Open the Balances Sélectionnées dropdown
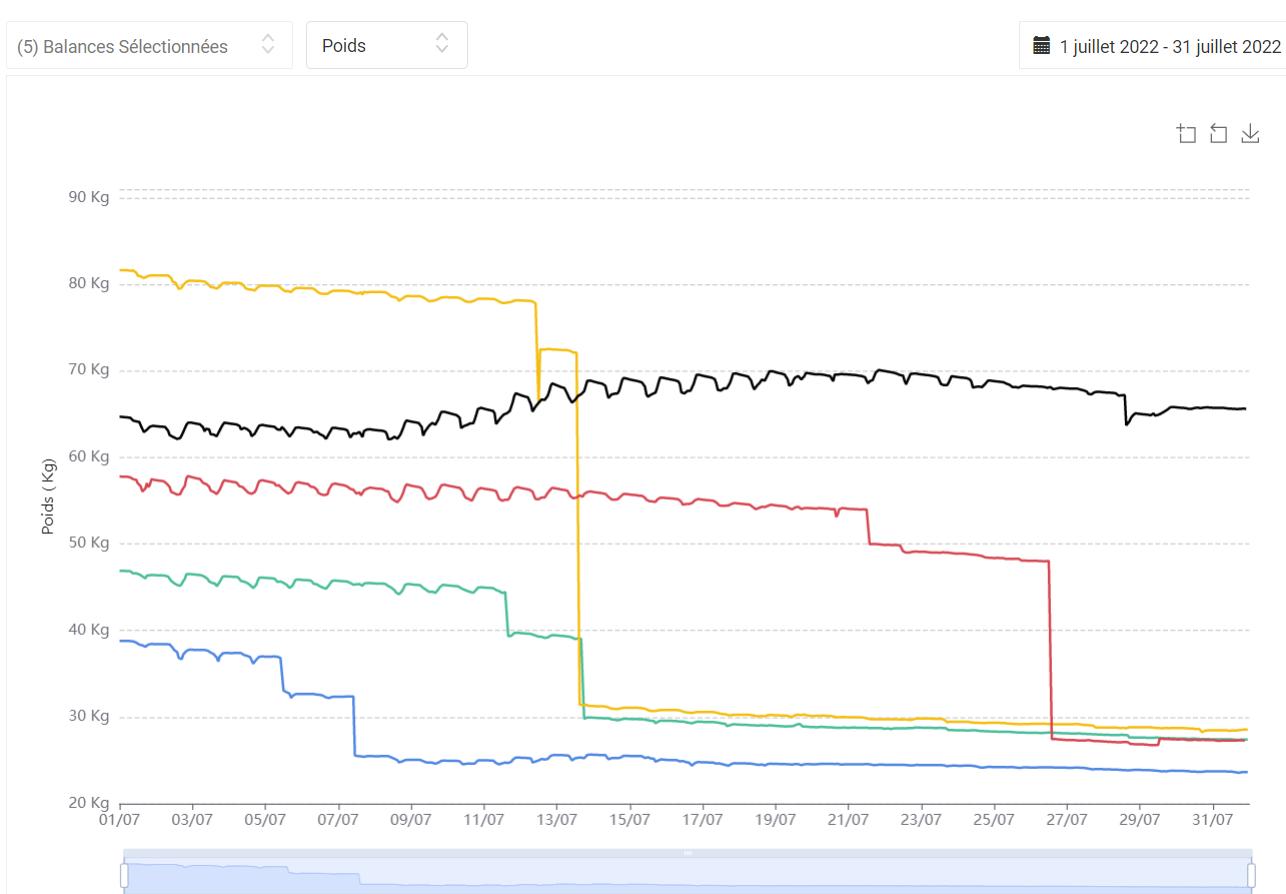1286x894 pixels. [149, 46]
